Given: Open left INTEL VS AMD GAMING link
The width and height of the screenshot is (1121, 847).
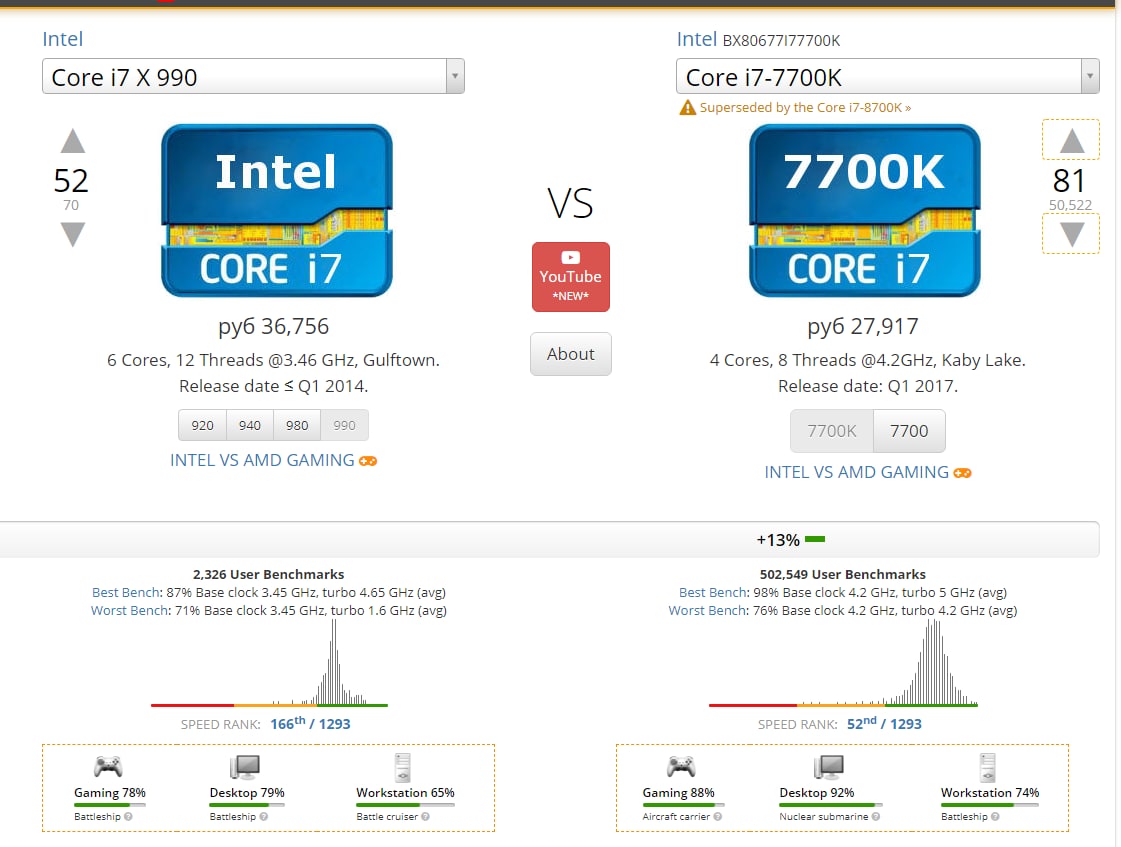Looking at the screenshot, I should tap(262, 460).
